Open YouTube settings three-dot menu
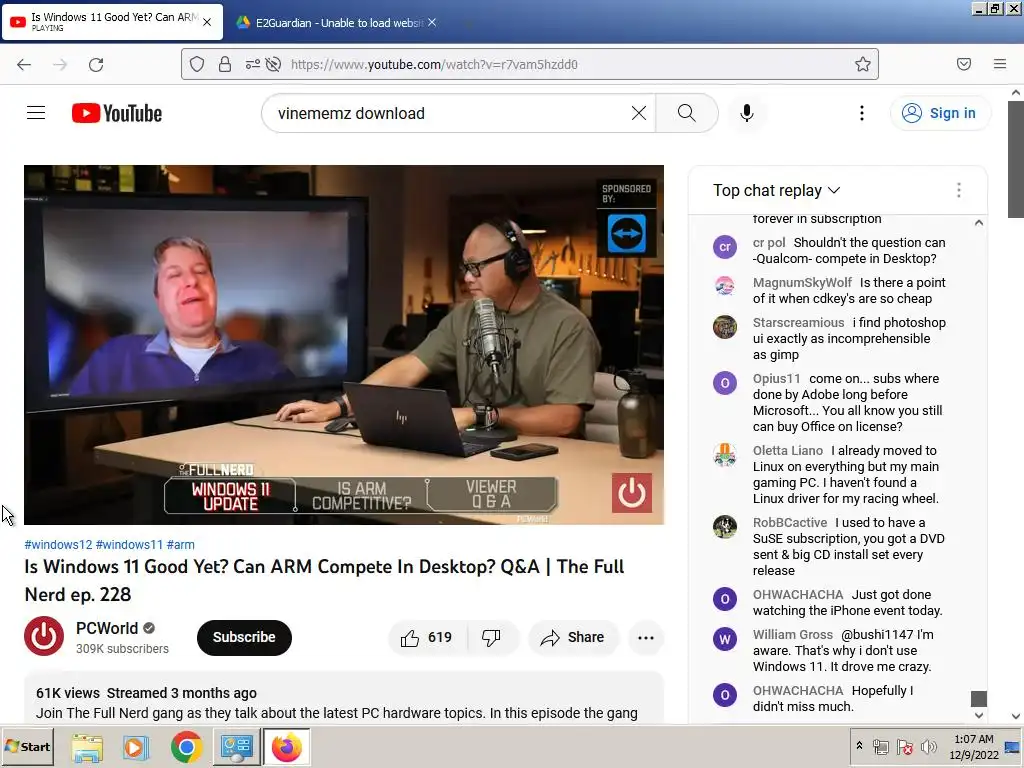1024x768 pixels. (x=861, y=113)
